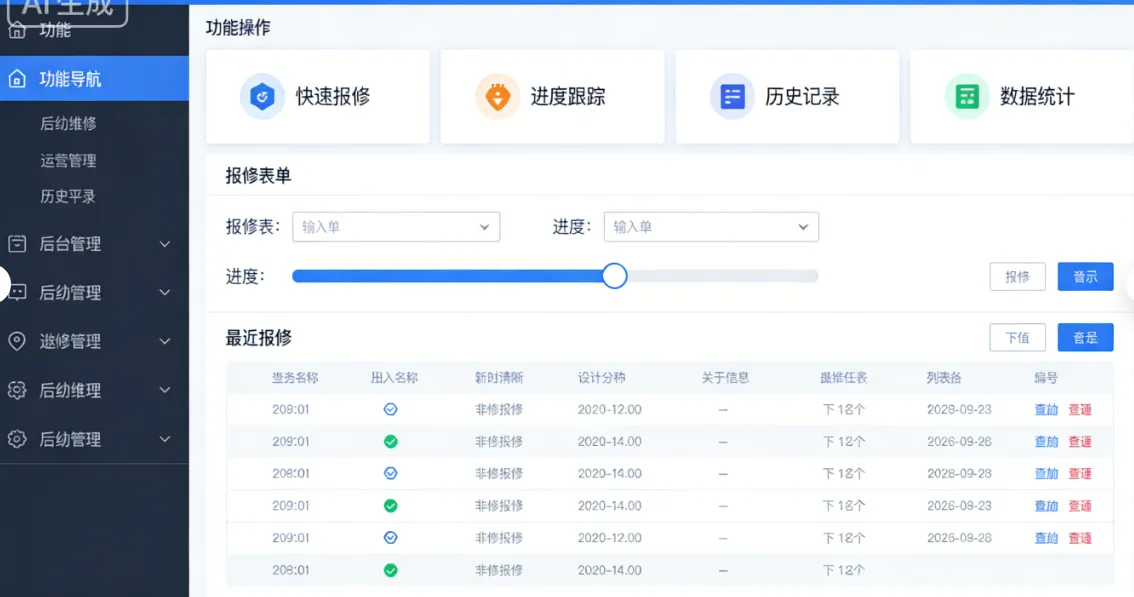Image resolution: width=1134 pixels, height=597 pixels.
Task: Open the 报修表 input dropdown
Action: pos(396,226)
